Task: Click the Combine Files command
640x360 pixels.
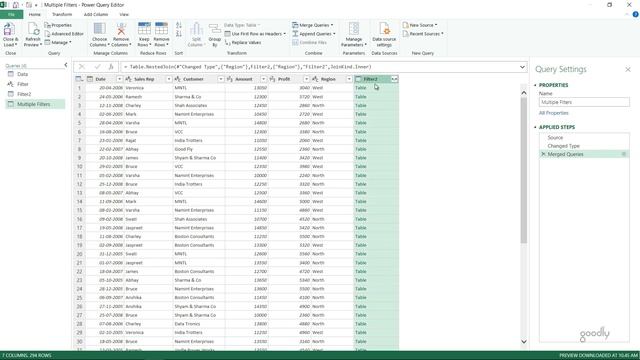Action: coord(309,42)
